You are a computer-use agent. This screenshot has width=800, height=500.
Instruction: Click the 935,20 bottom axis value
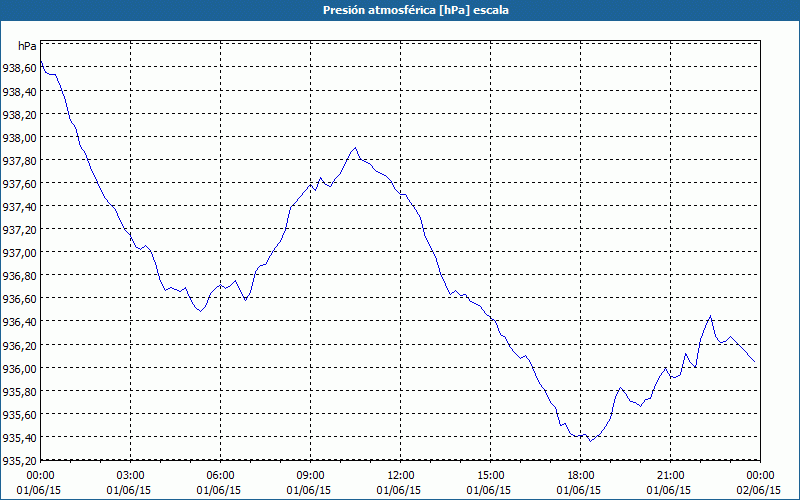tap(19, 460)
